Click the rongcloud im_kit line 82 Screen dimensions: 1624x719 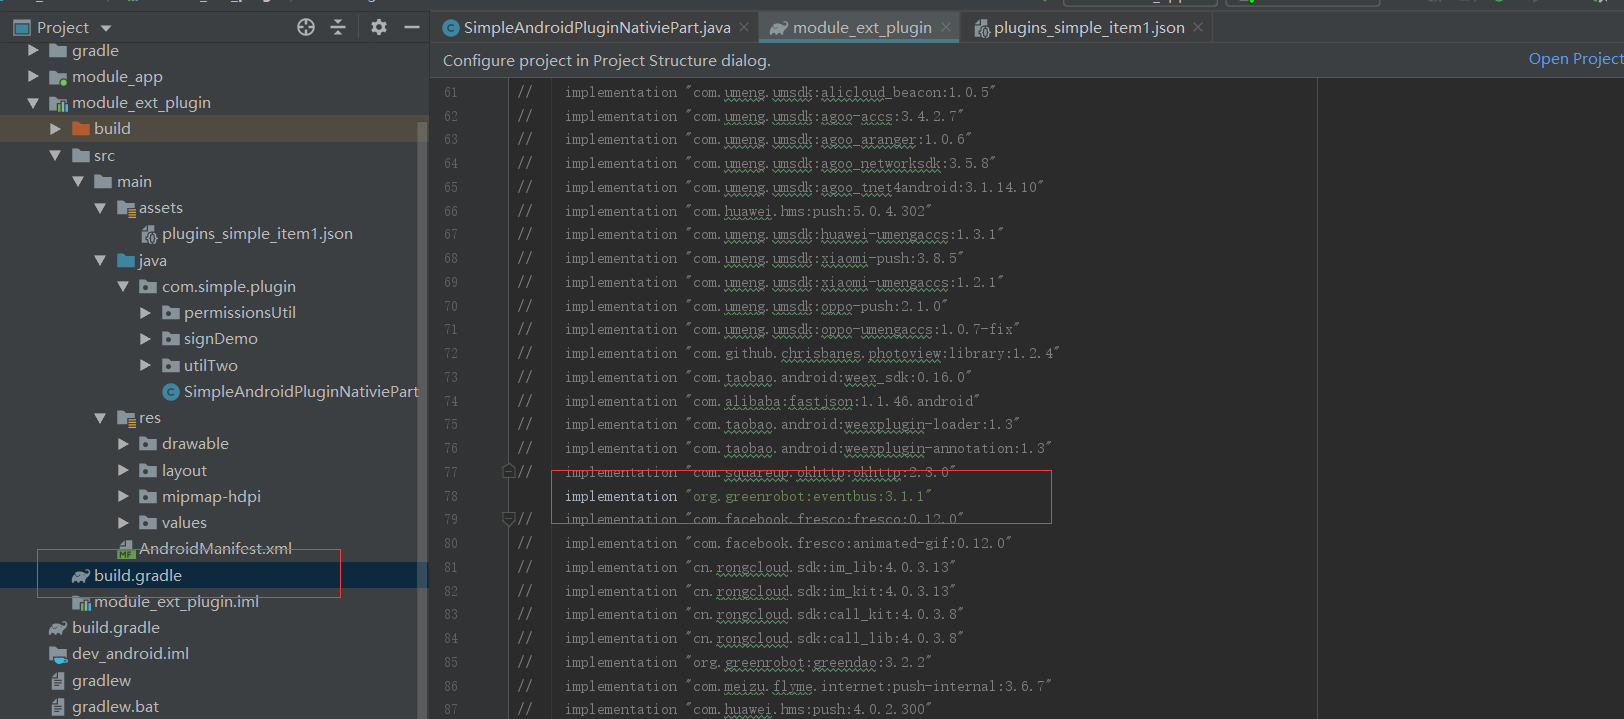(x=760, y=591)
